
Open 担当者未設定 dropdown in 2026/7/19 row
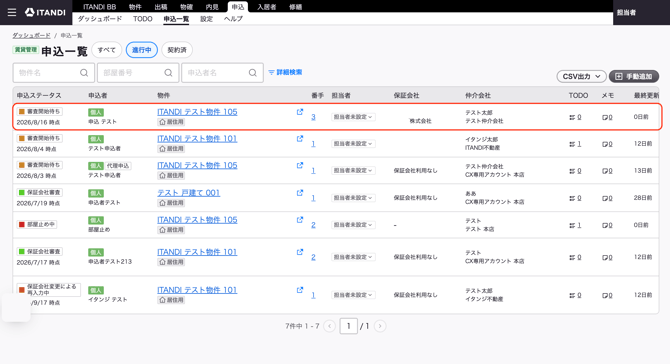353,198
